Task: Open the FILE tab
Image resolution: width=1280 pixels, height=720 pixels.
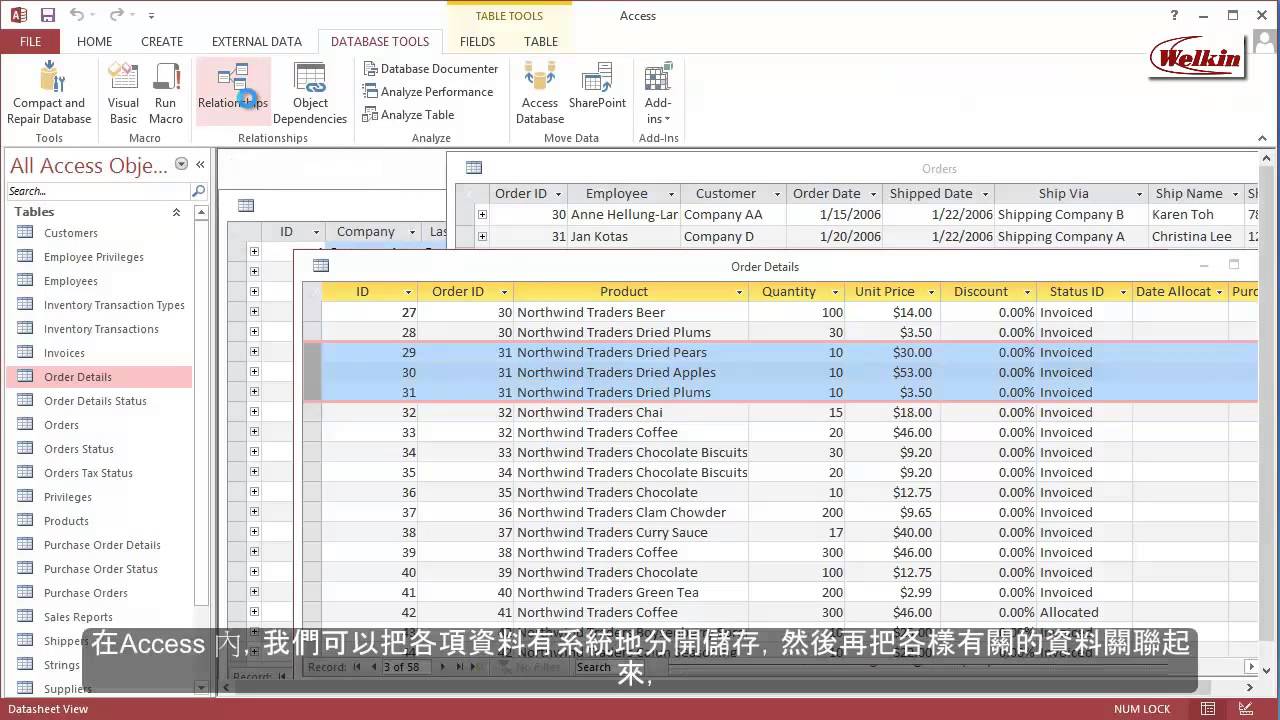Action: tap(30, 42)
